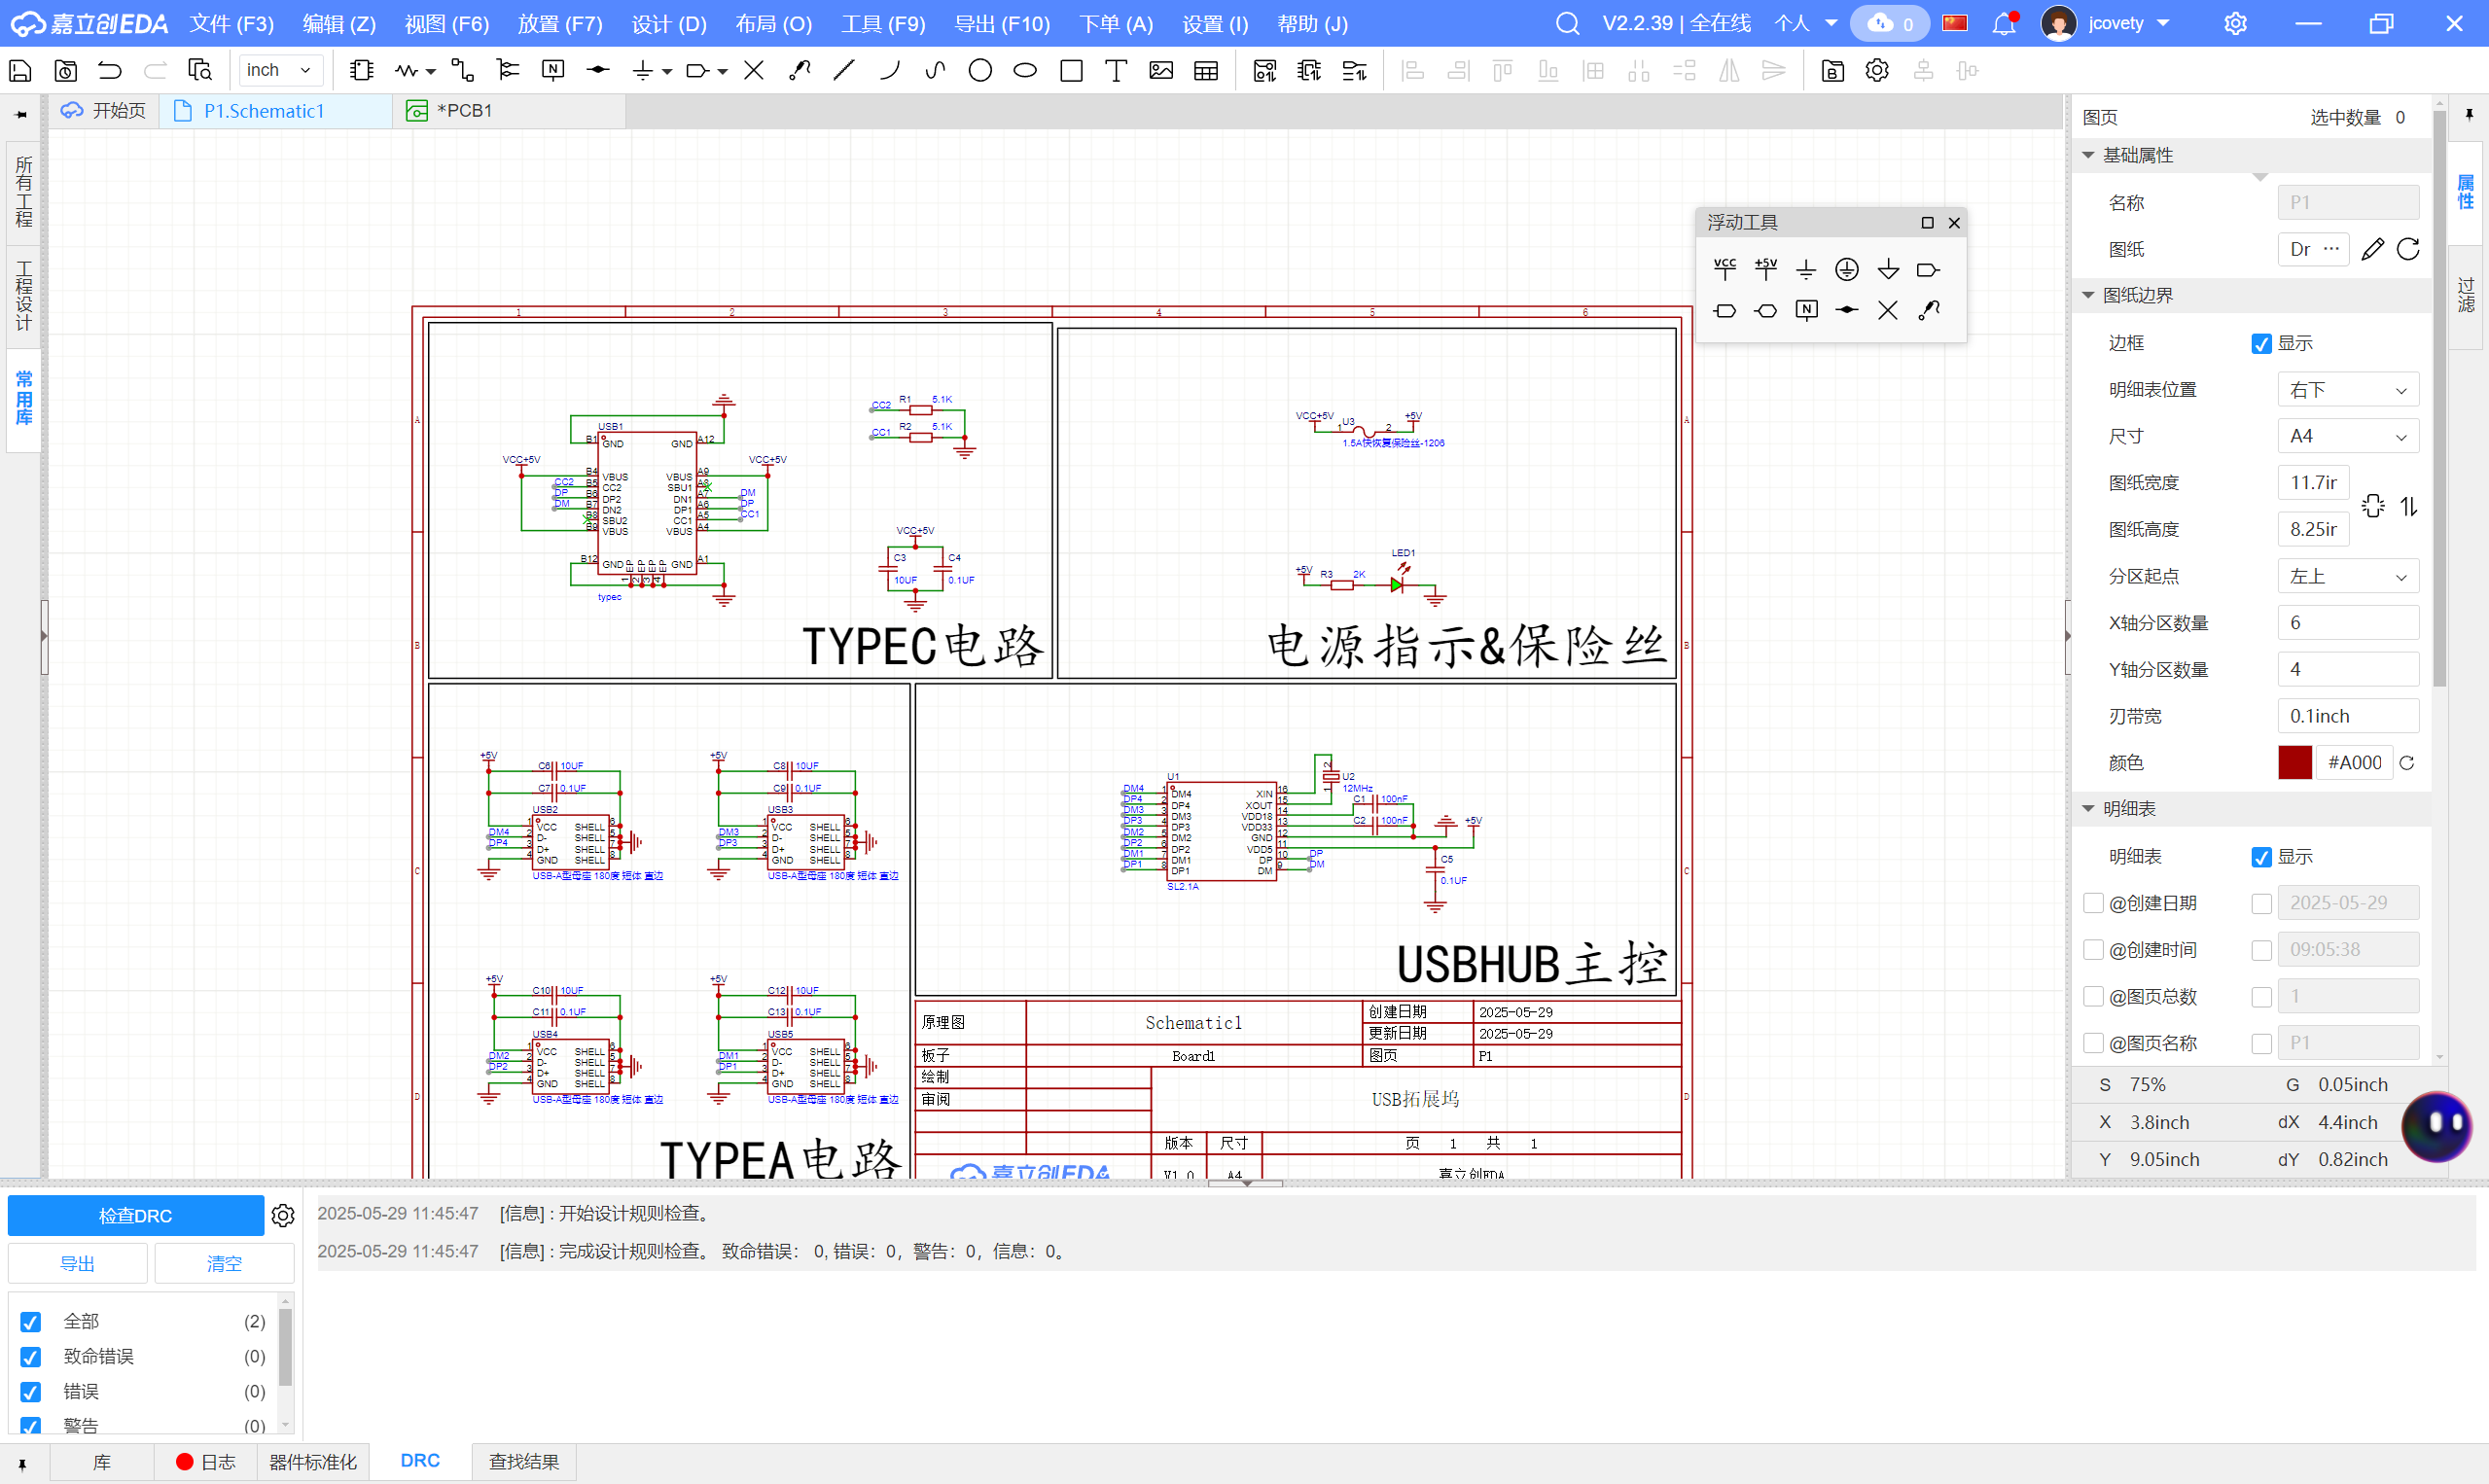2489x1484 pixels.
Task: Place the +5V power symbol from the floating tools
Action: (x=1766, y=269)
